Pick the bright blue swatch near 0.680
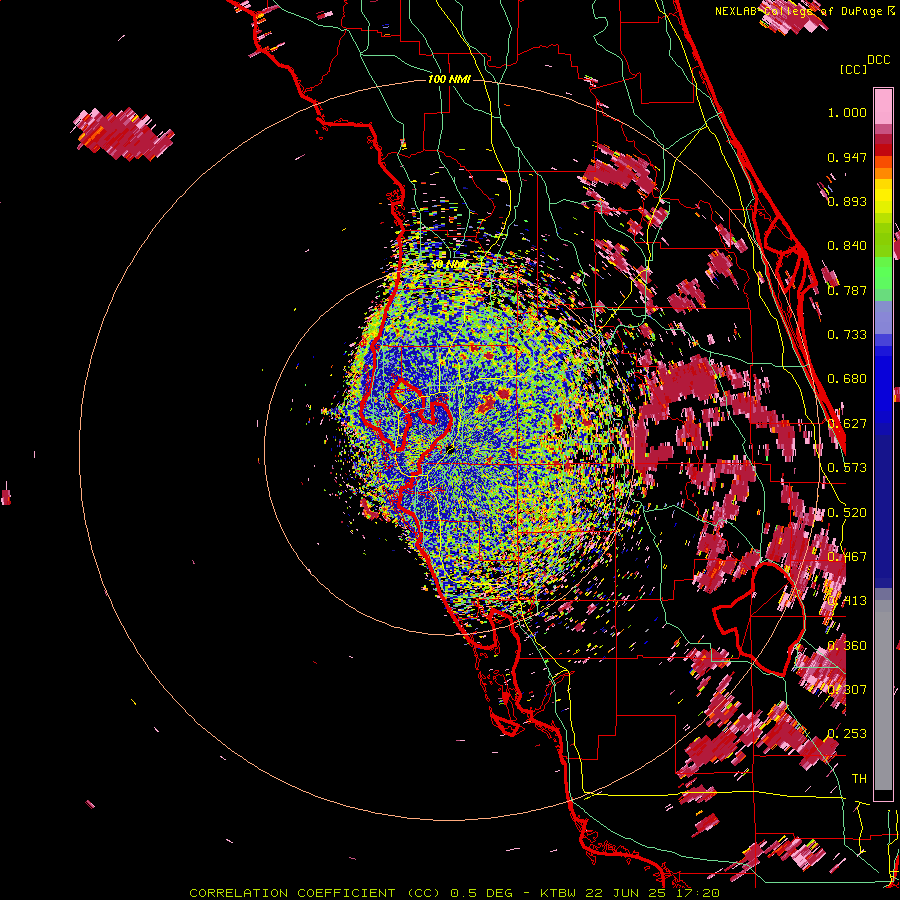The image size is (900, 900). pyautogui.click(x=883, y=382)
